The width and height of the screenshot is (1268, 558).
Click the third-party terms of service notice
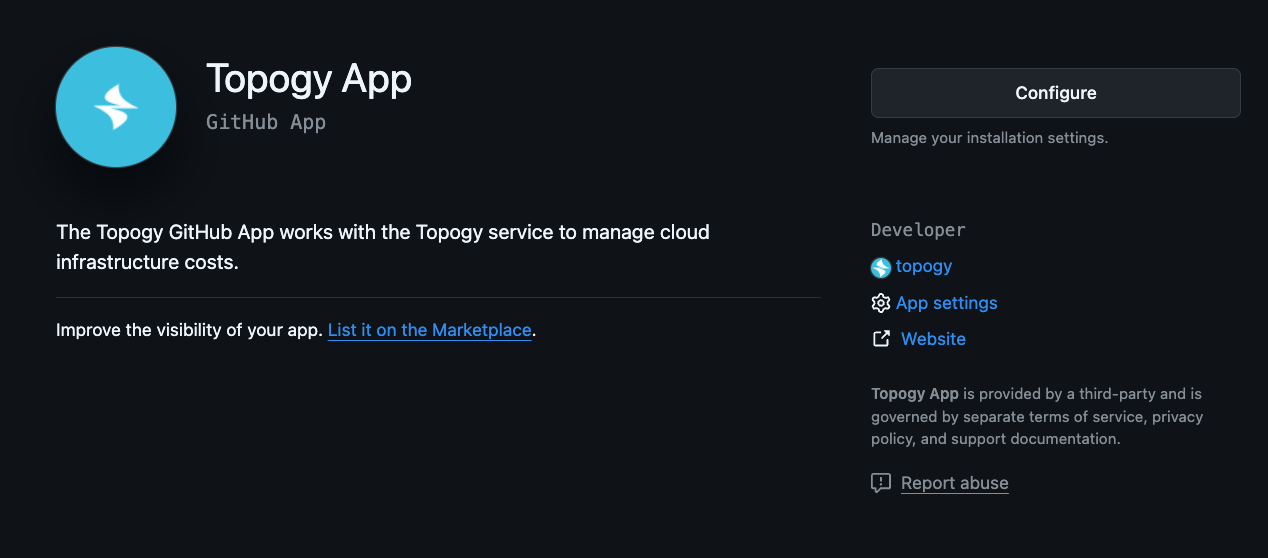click(x=1037, y=416)
